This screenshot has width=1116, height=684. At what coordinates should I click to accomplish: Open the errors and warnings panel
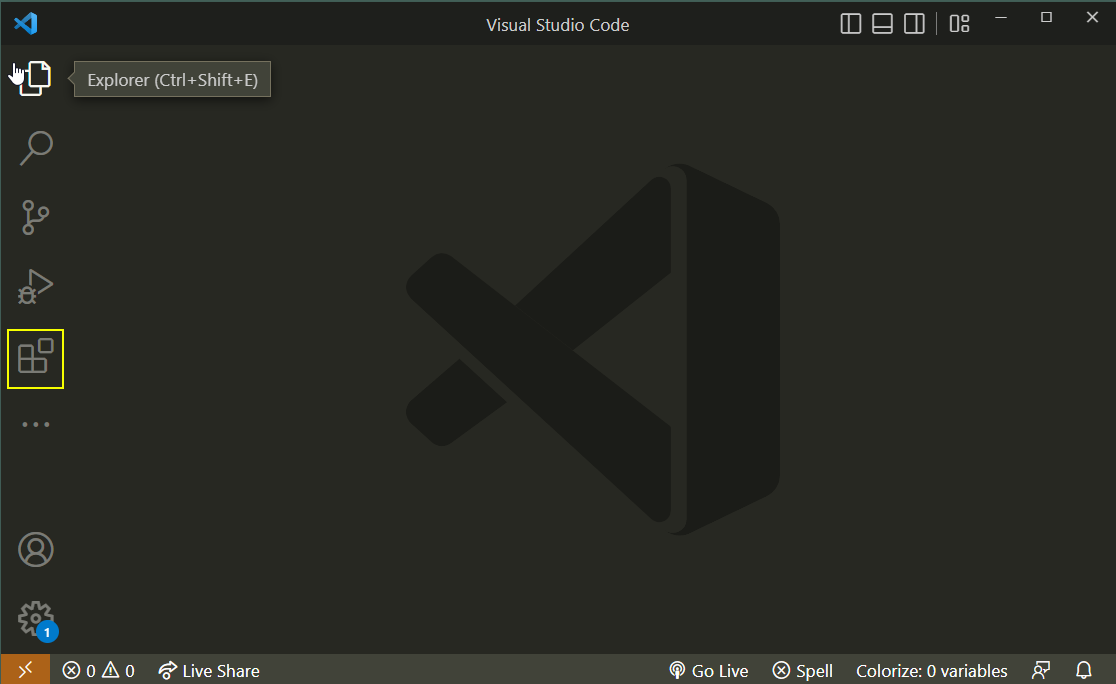[98, 670]
